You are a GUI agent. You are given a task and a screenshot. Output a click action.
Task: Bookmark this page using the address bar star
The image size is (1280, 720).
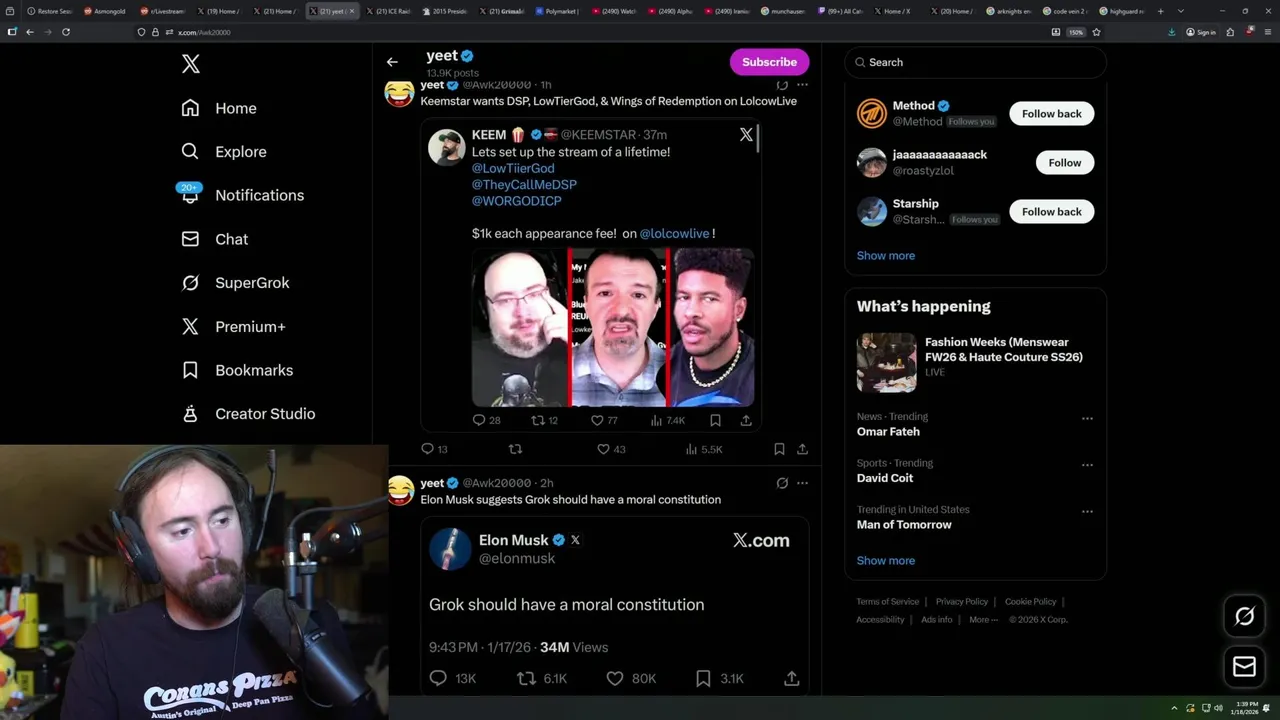[x=1096, y=32]
